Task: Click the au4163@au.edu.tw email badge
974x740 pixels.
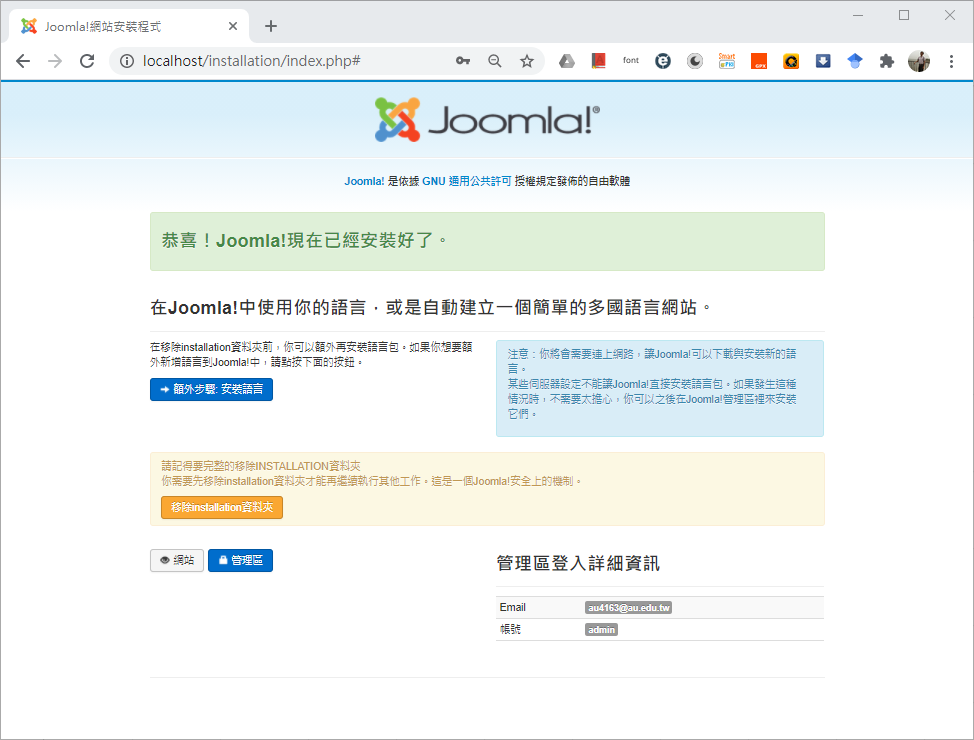Action: [x=628, y=608]
